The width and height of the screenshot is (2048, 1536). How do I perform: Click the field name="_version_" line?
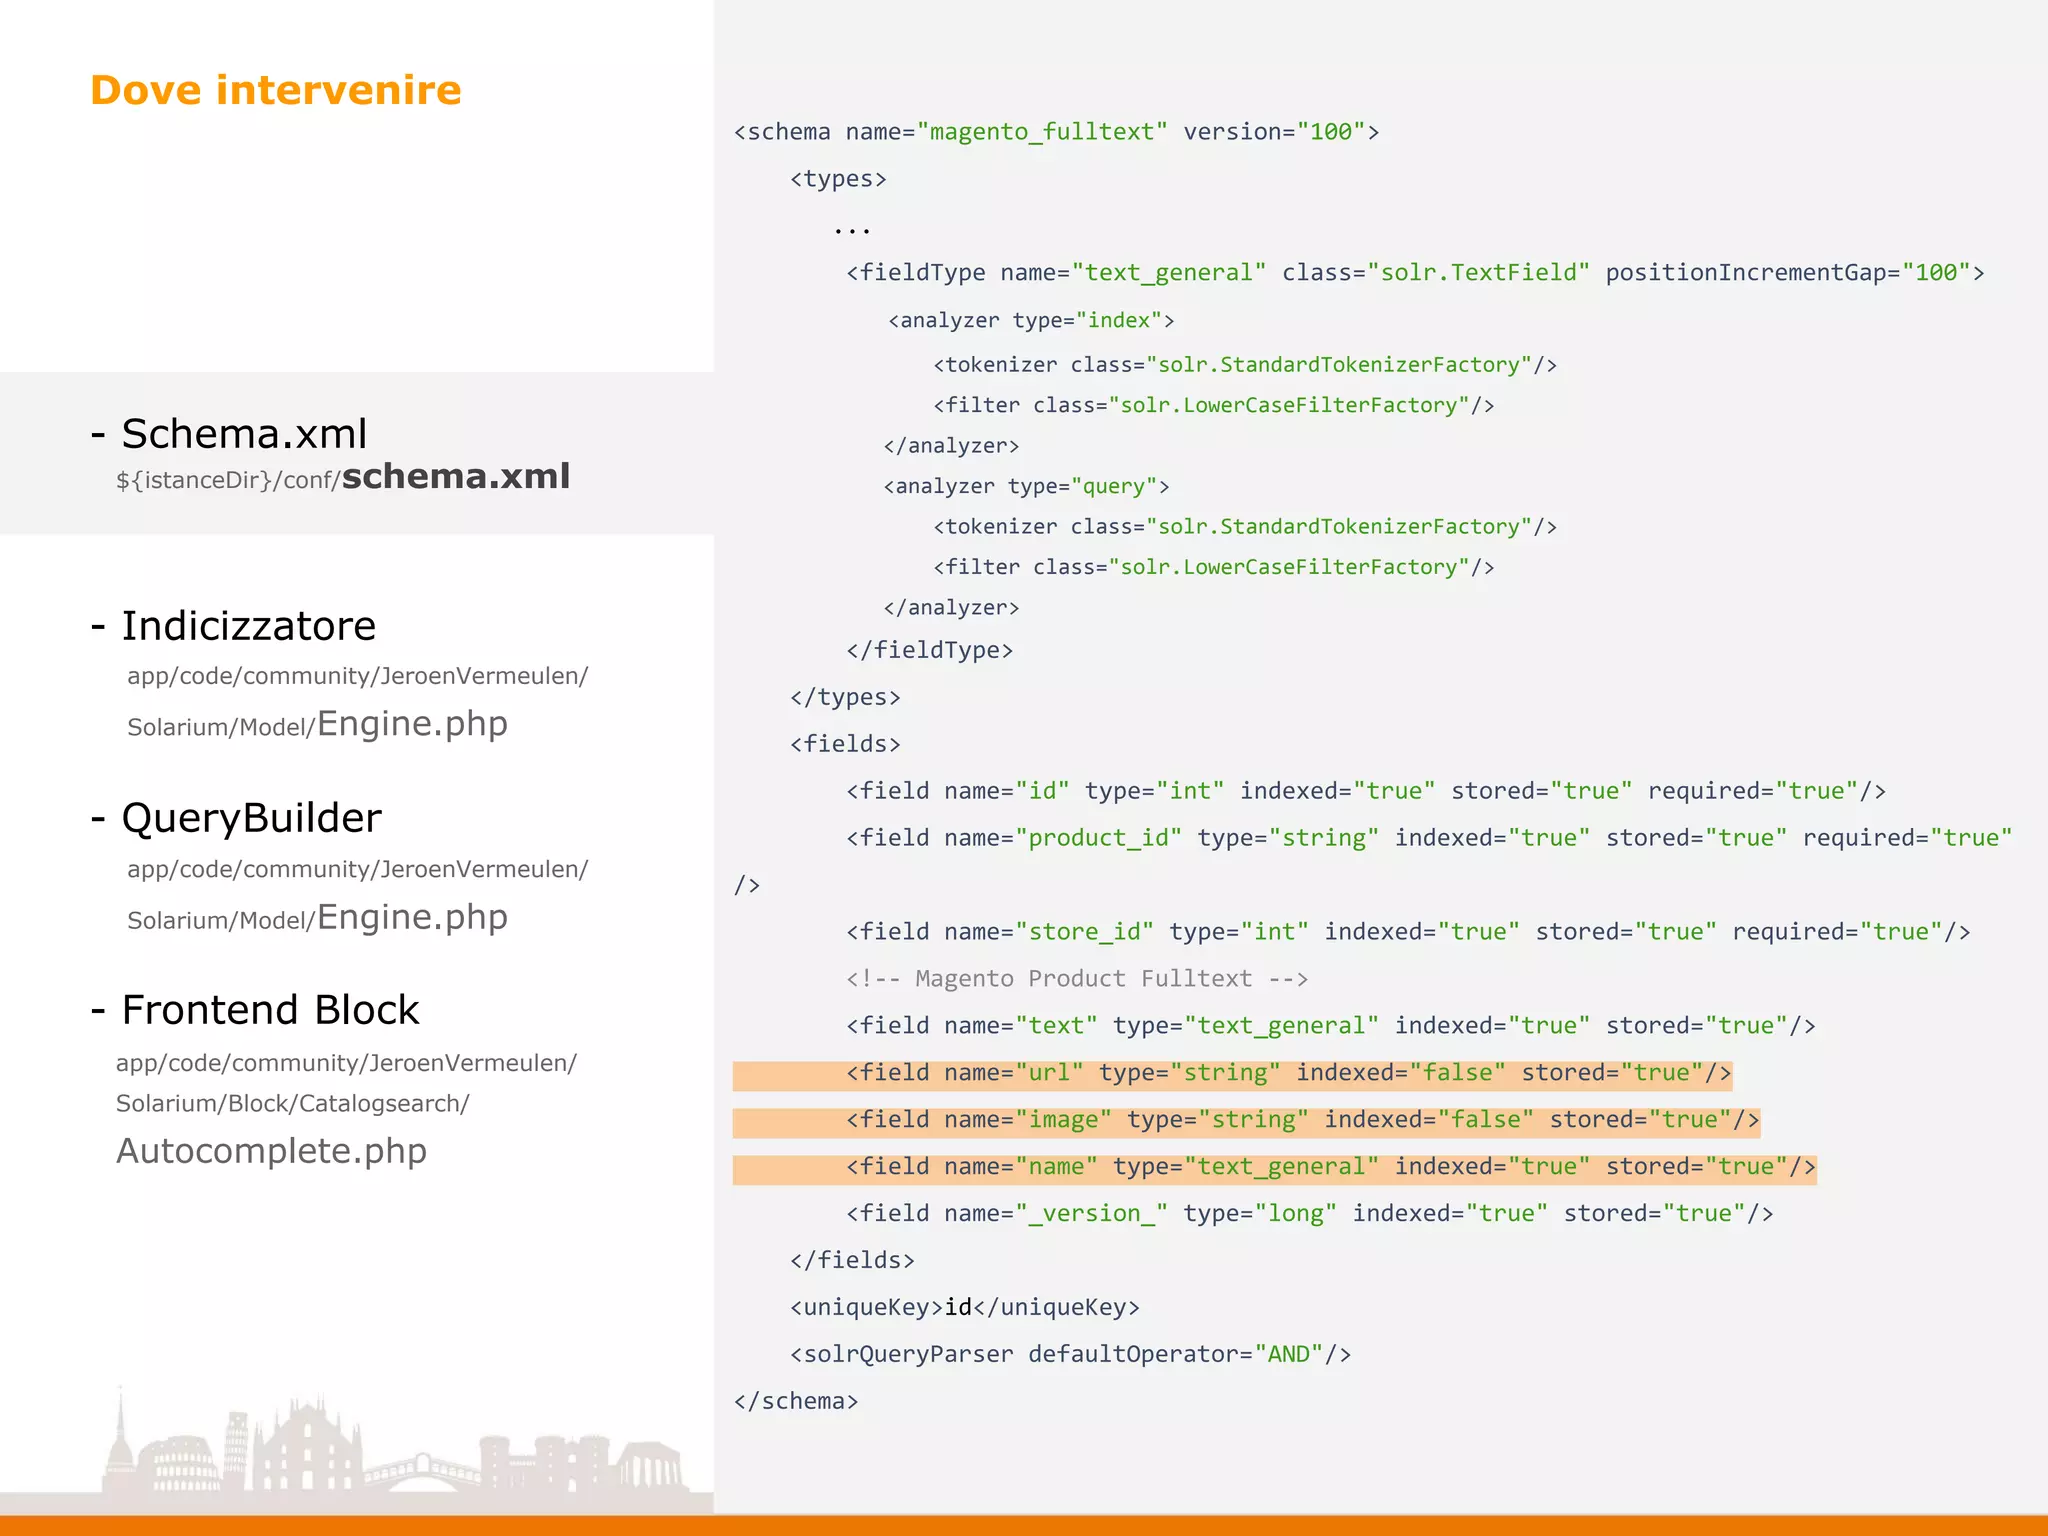point(1310,1214)
